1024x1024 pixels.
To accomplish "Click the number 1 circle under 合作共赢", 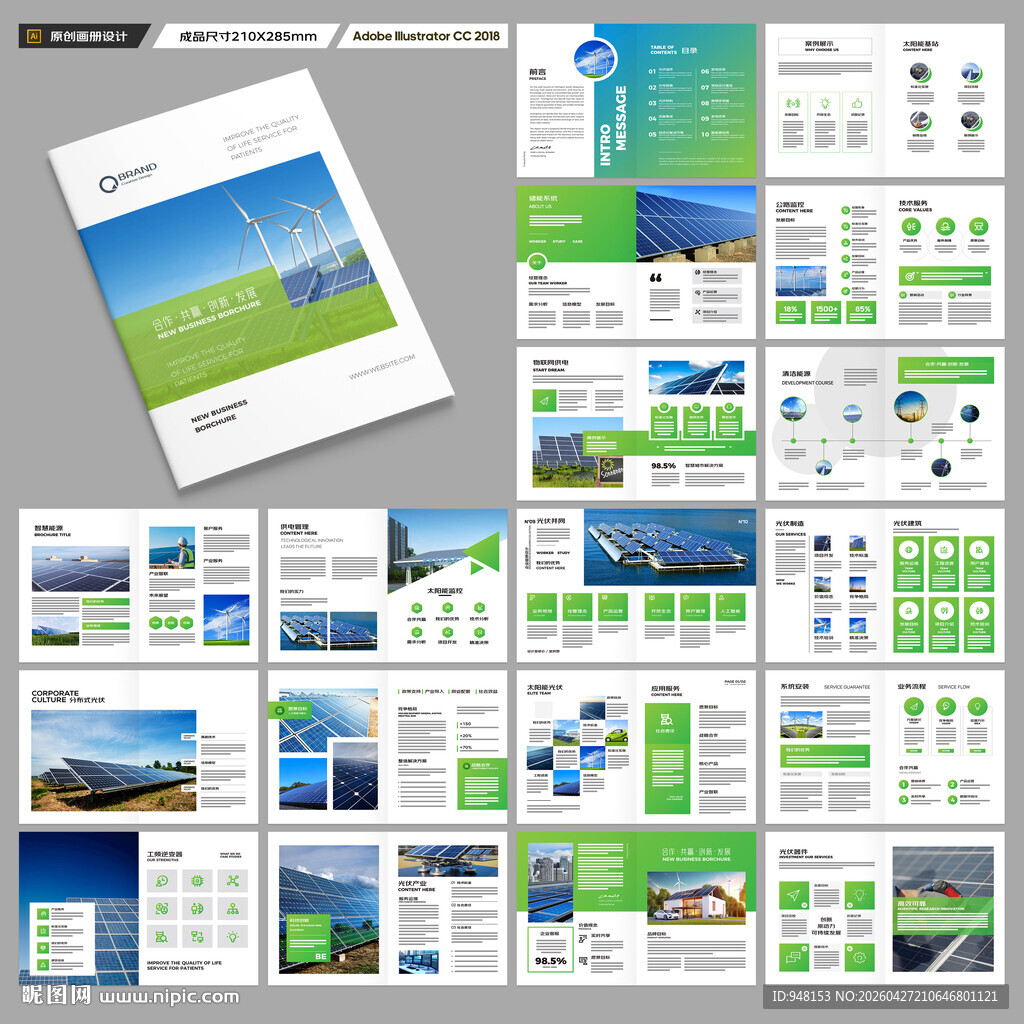I will click(903, 784).
